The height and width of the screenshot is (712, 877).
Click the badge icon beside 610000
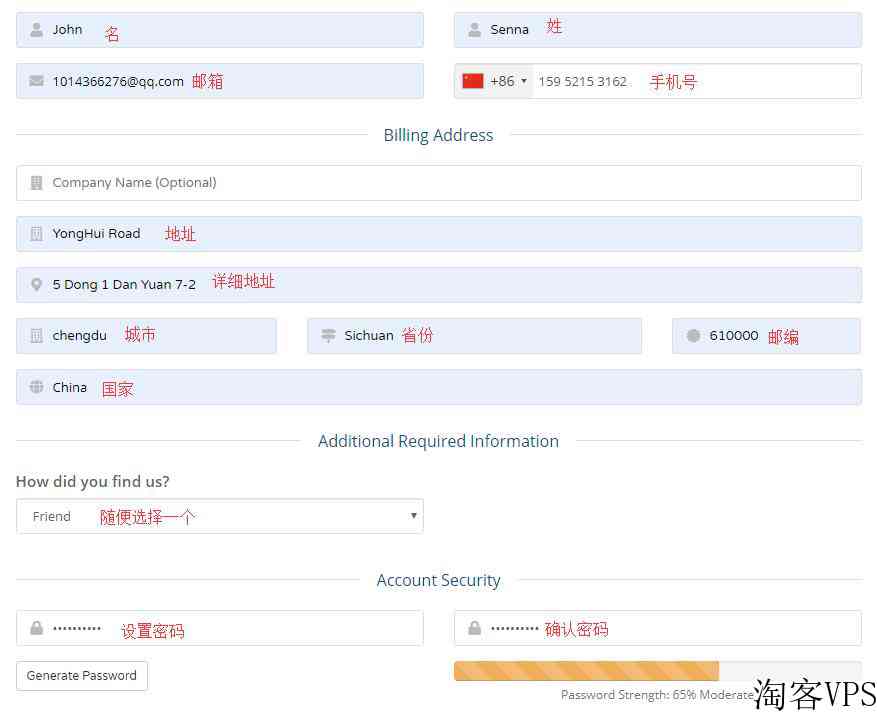[x=693, y=336]
